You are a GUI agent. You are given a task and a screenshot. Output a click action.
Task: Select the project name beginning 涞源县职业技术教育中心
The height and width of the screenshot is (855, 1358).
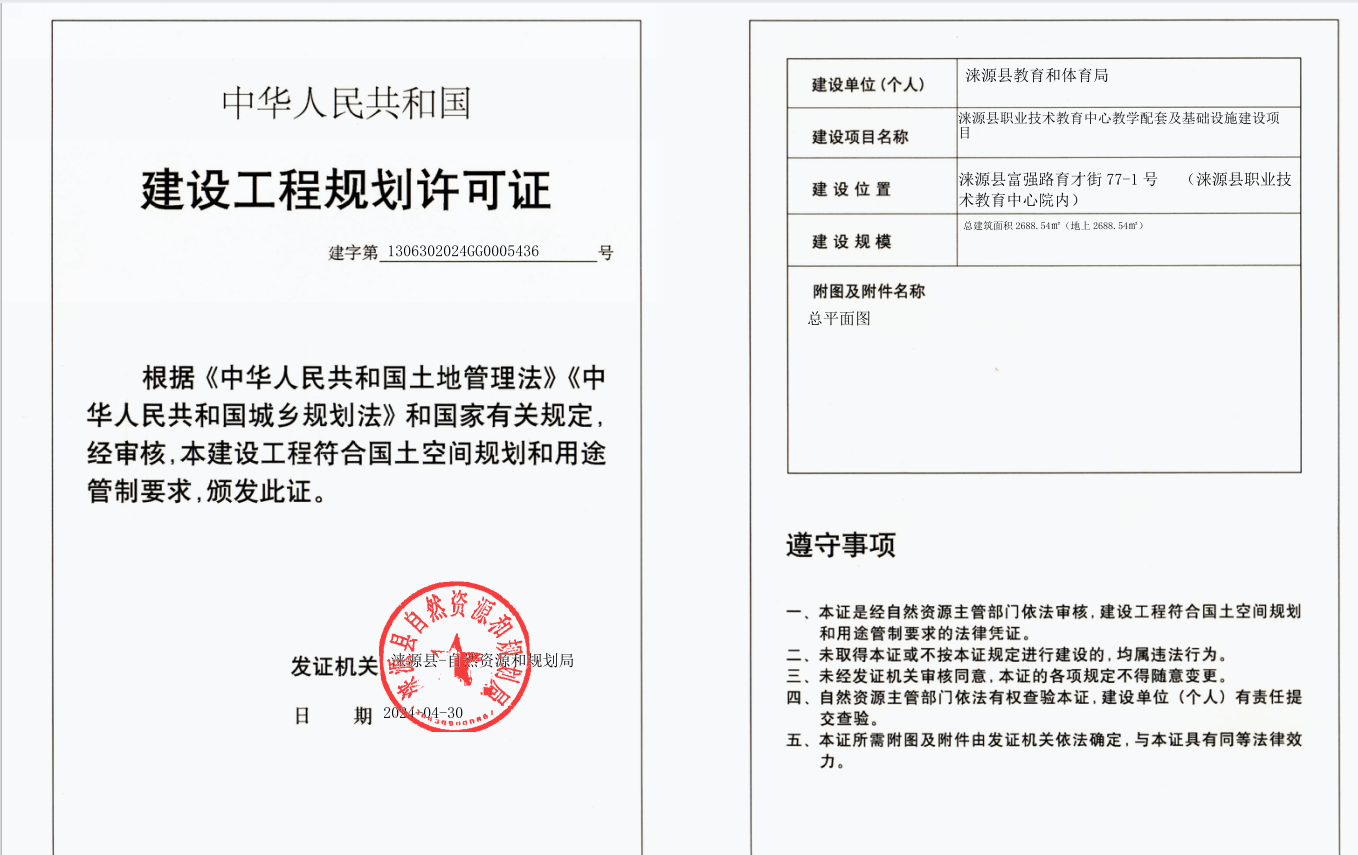click(1118, 124)
